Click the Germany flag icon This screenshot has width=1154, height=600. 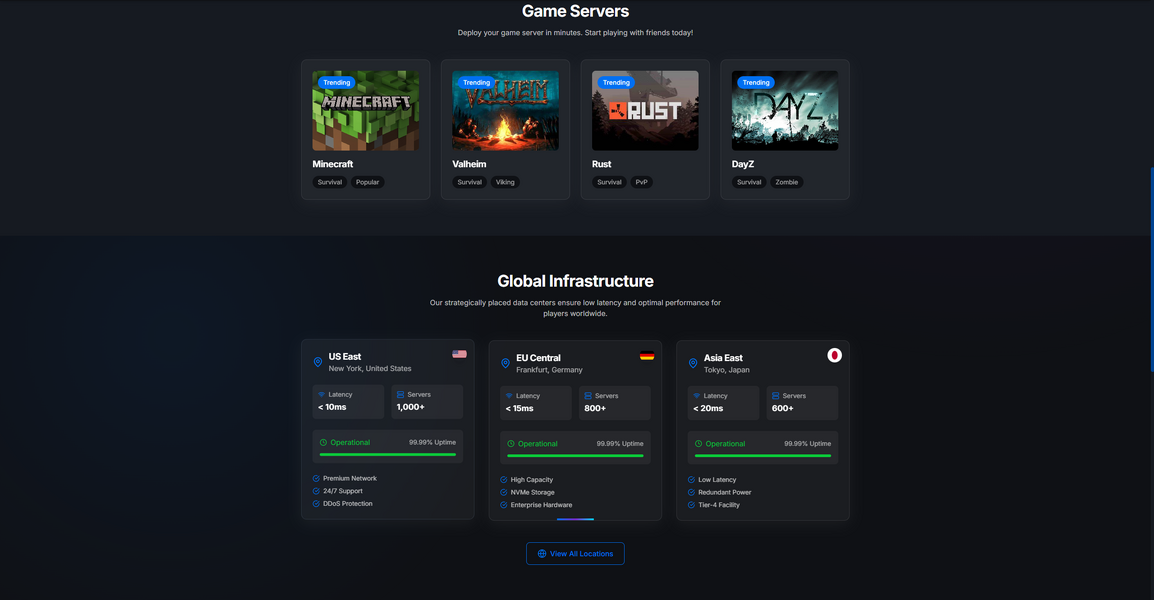(x=647, y=356)
